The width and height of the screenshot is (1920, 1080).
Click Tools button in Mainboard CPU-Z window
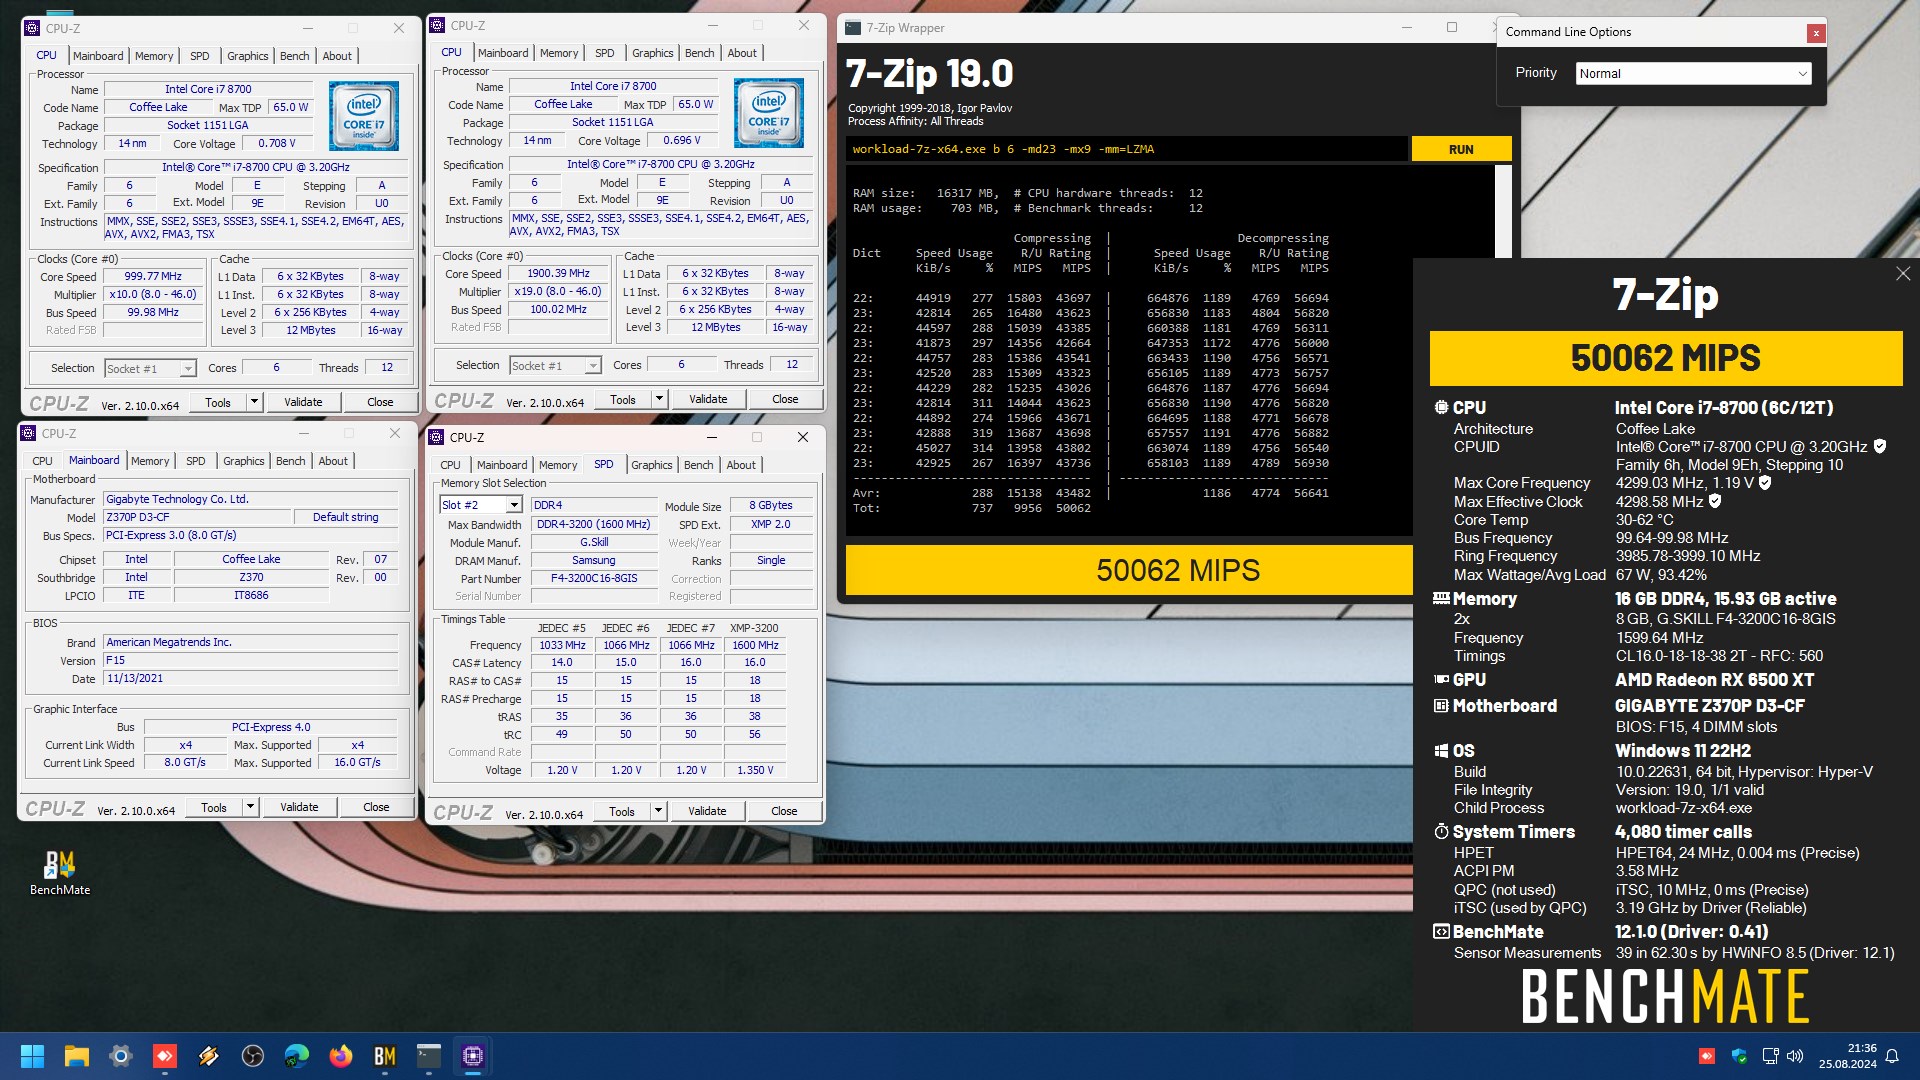[x=214, y=807]
